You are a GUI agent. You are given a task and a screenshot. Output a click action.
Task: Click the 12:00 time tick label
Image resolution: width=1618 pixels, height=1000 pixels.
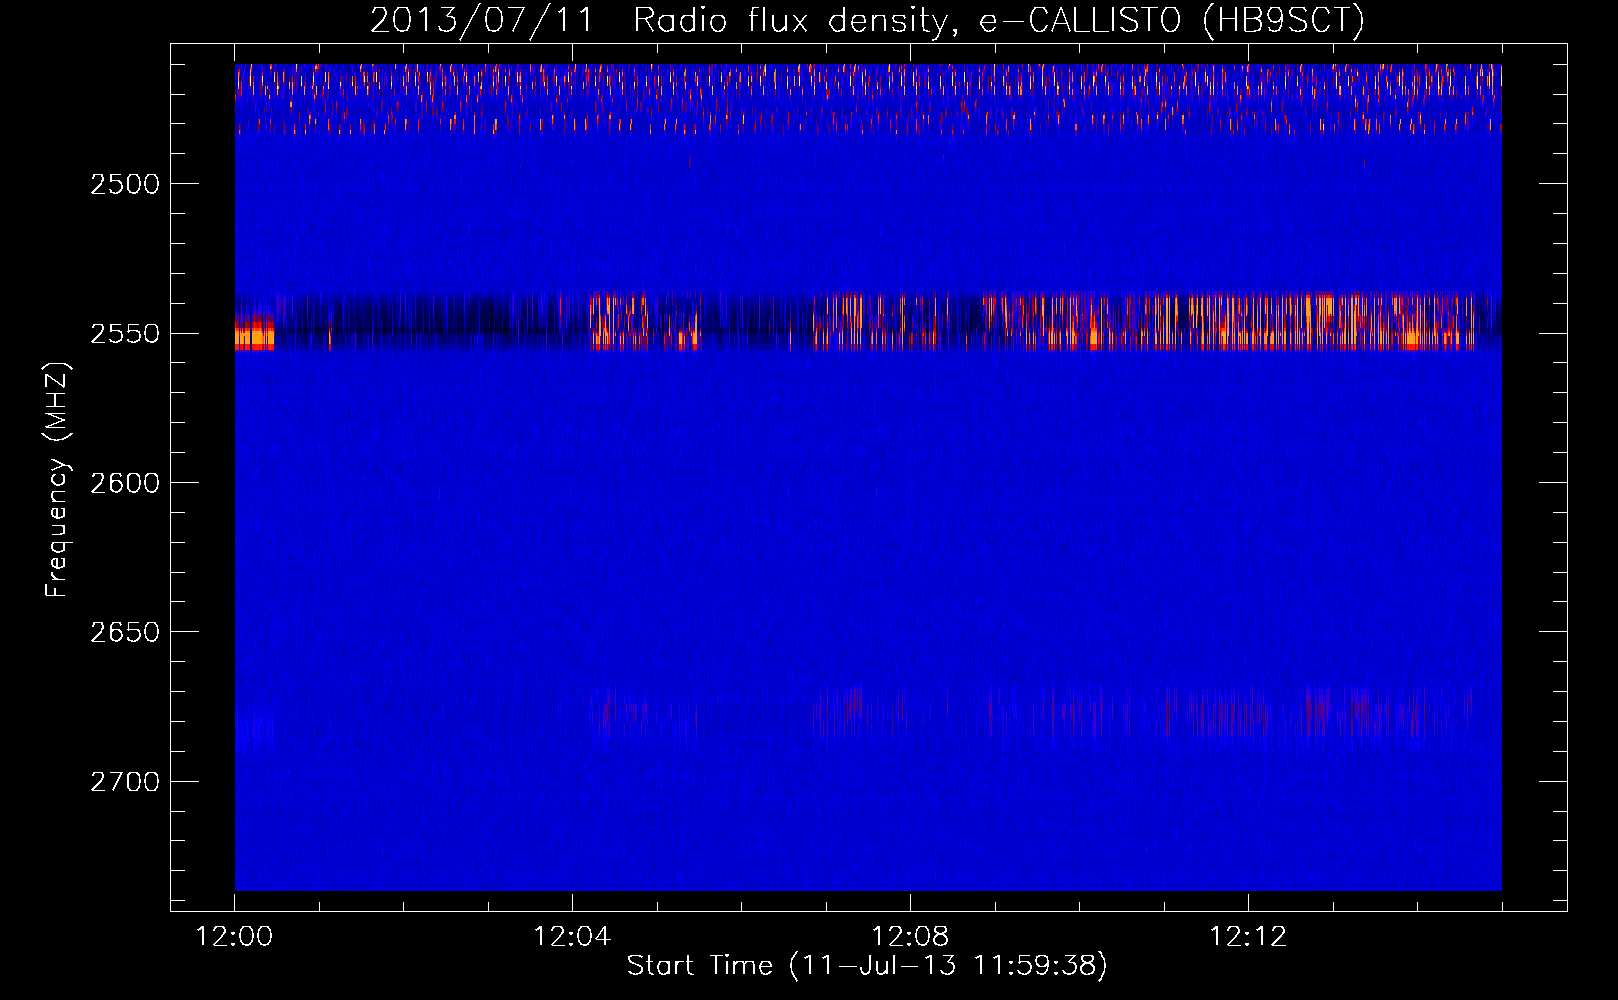(x=234, y=937)
